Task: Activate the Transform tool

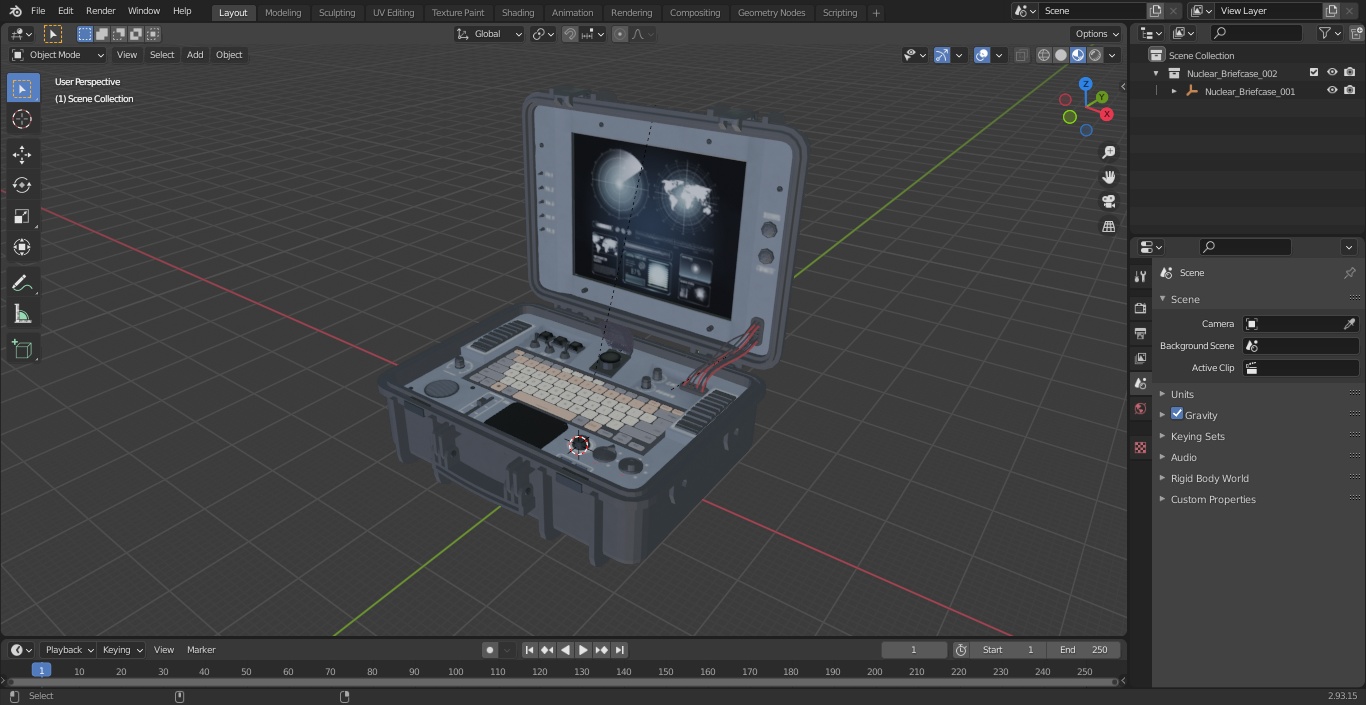Action: pyautogui.click(x=22, y=247)
